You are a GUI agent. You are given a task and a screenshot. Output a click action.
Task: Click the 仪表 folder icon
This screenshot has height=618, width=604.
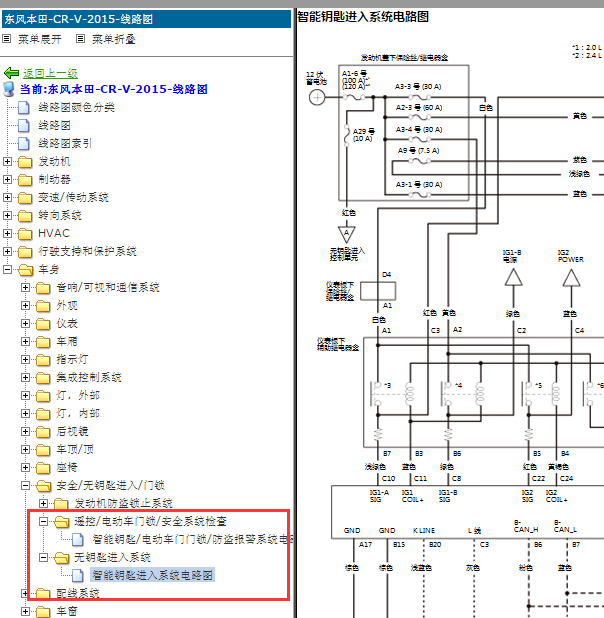43,324
